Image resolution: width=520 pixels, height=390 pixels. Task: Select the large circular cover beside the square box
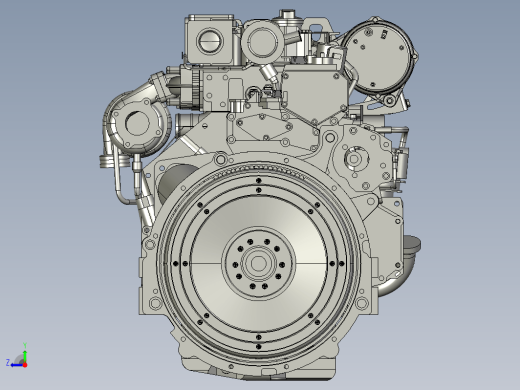coord(263,42)
